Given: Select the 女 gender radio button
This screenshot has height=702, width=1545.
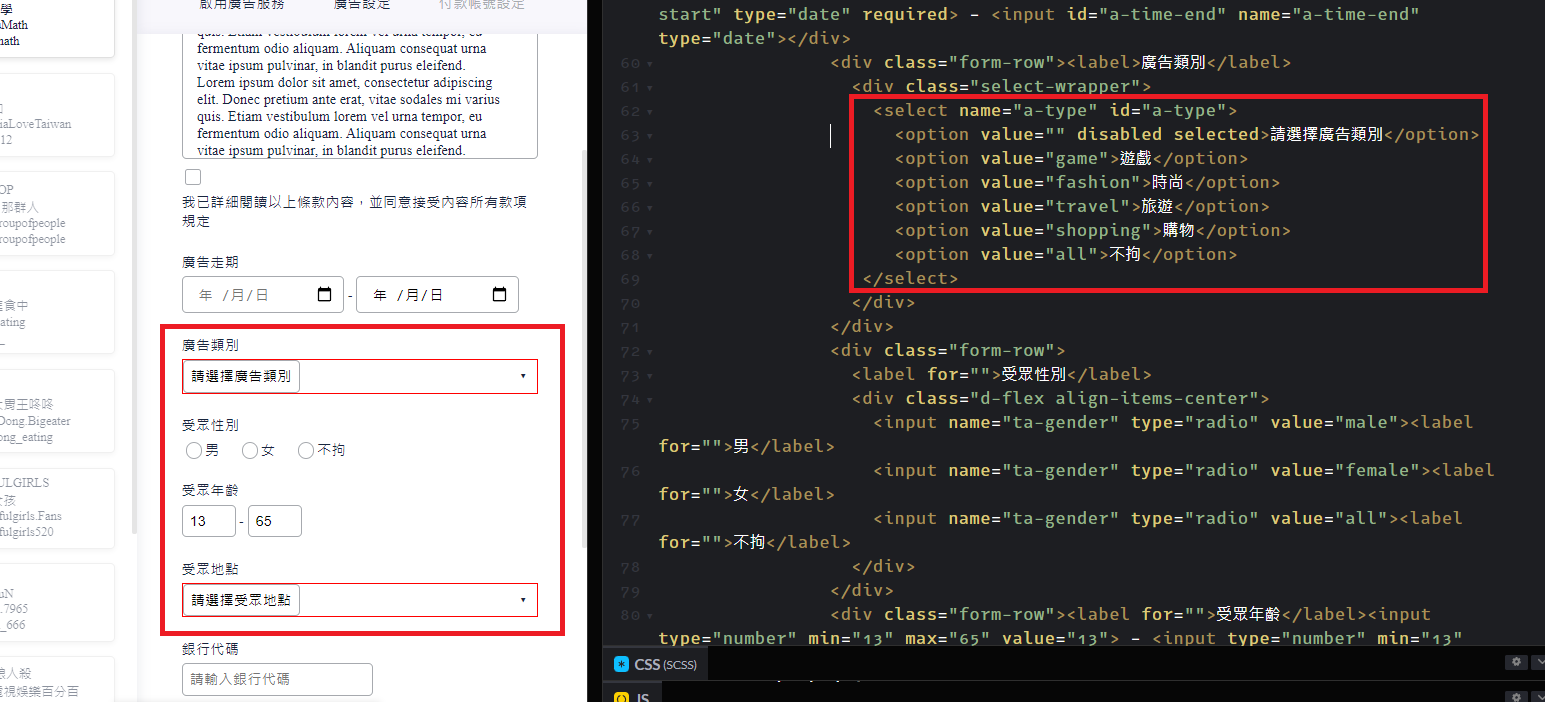Looking at the screenshot, I should 250,451.
